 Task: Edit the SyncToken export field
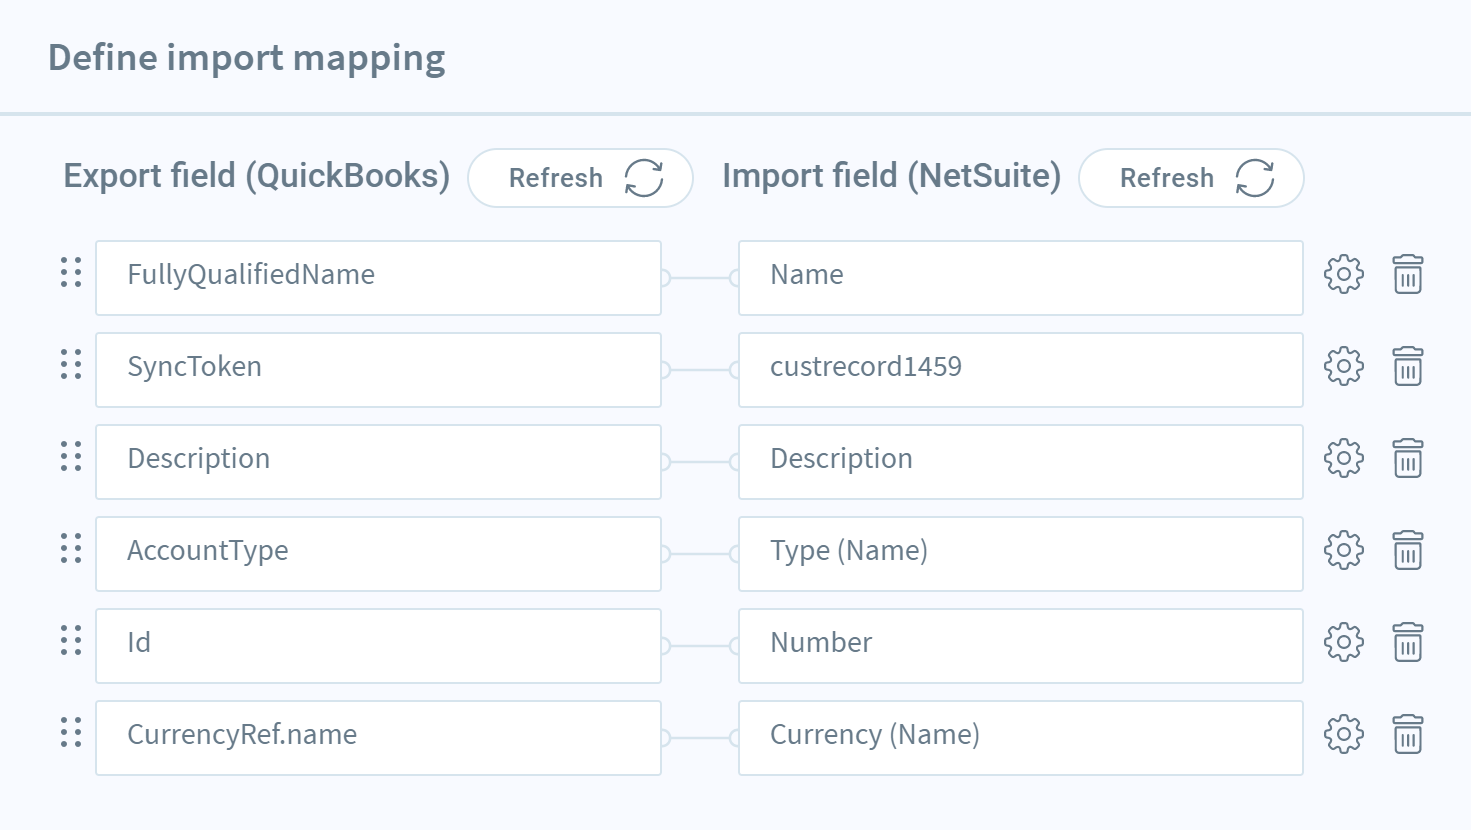[378, 370]
